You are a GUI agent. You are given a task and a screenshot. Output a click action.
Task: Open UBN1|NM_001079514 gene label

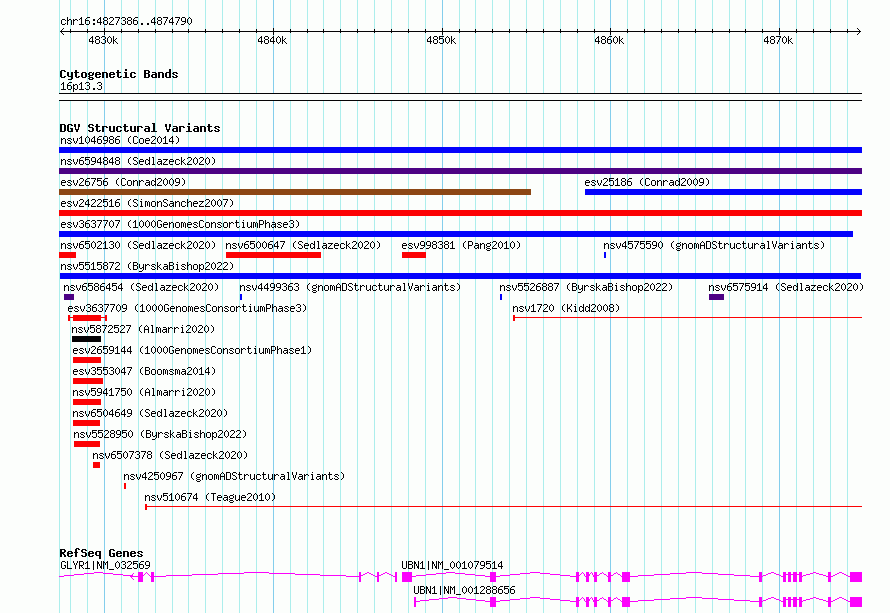[452, 565]
